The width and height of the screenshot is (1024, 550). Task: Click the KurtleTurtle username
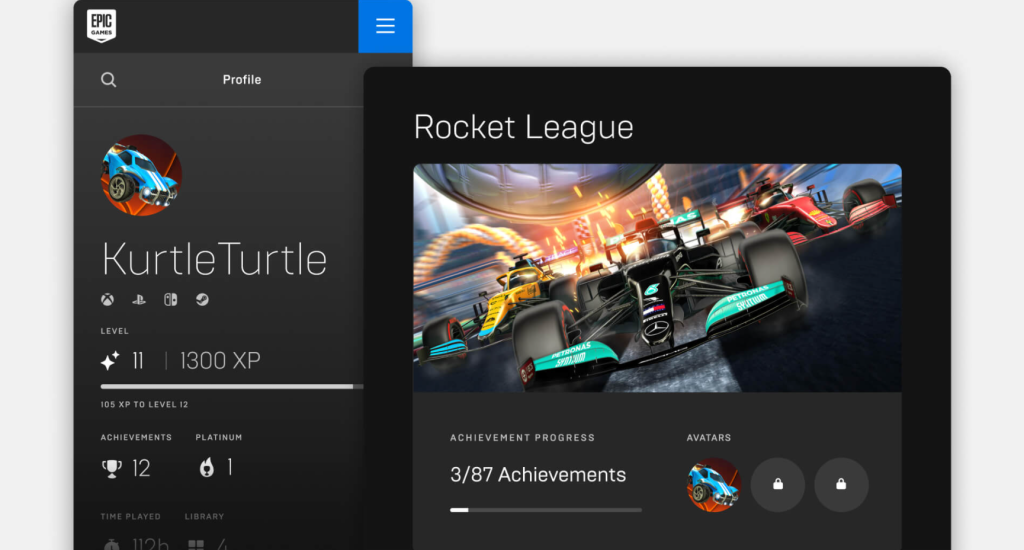point(214,259)
